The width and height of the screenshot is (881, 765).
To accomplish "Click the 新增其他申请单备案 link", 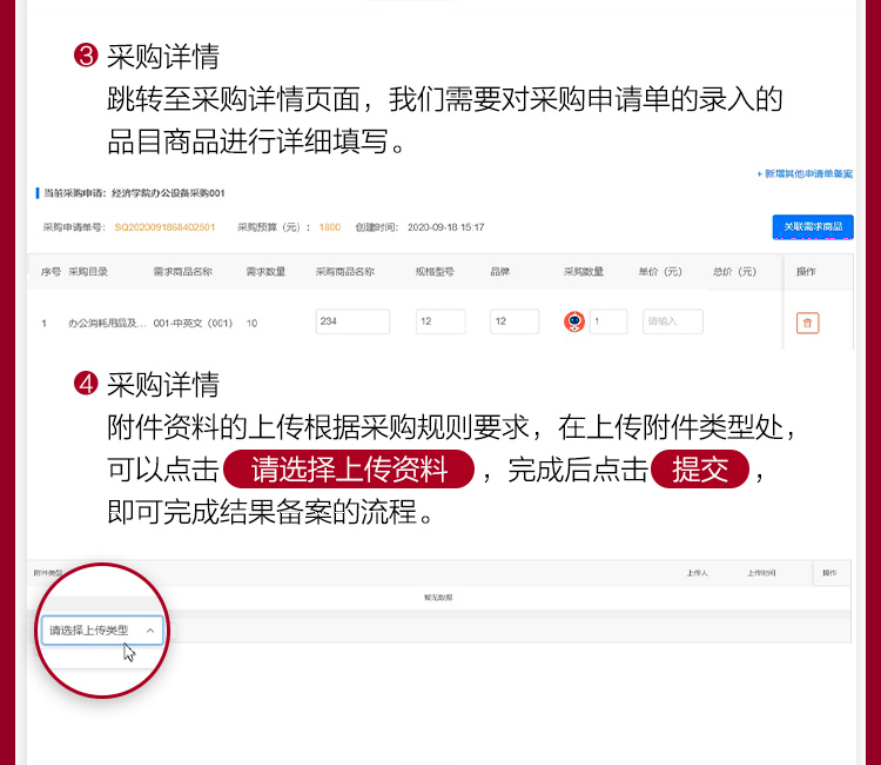I will coord(804,174).
